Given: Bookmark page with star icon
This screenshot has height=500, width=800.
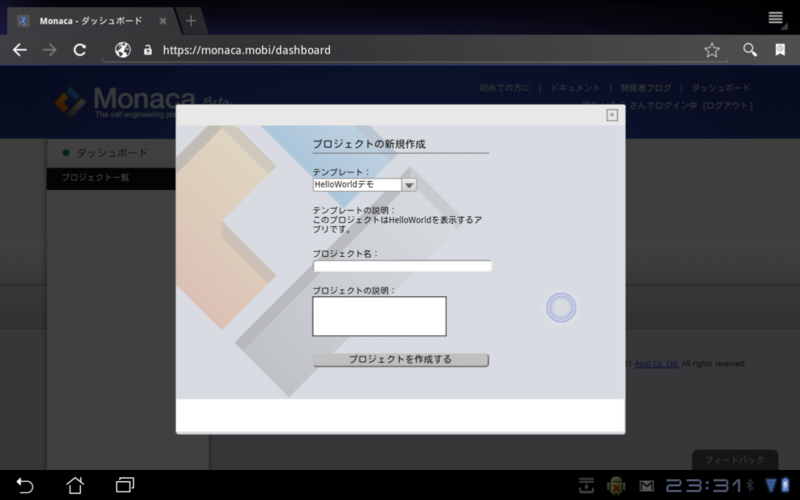Looking at the screenshot, I should [712, 50].
